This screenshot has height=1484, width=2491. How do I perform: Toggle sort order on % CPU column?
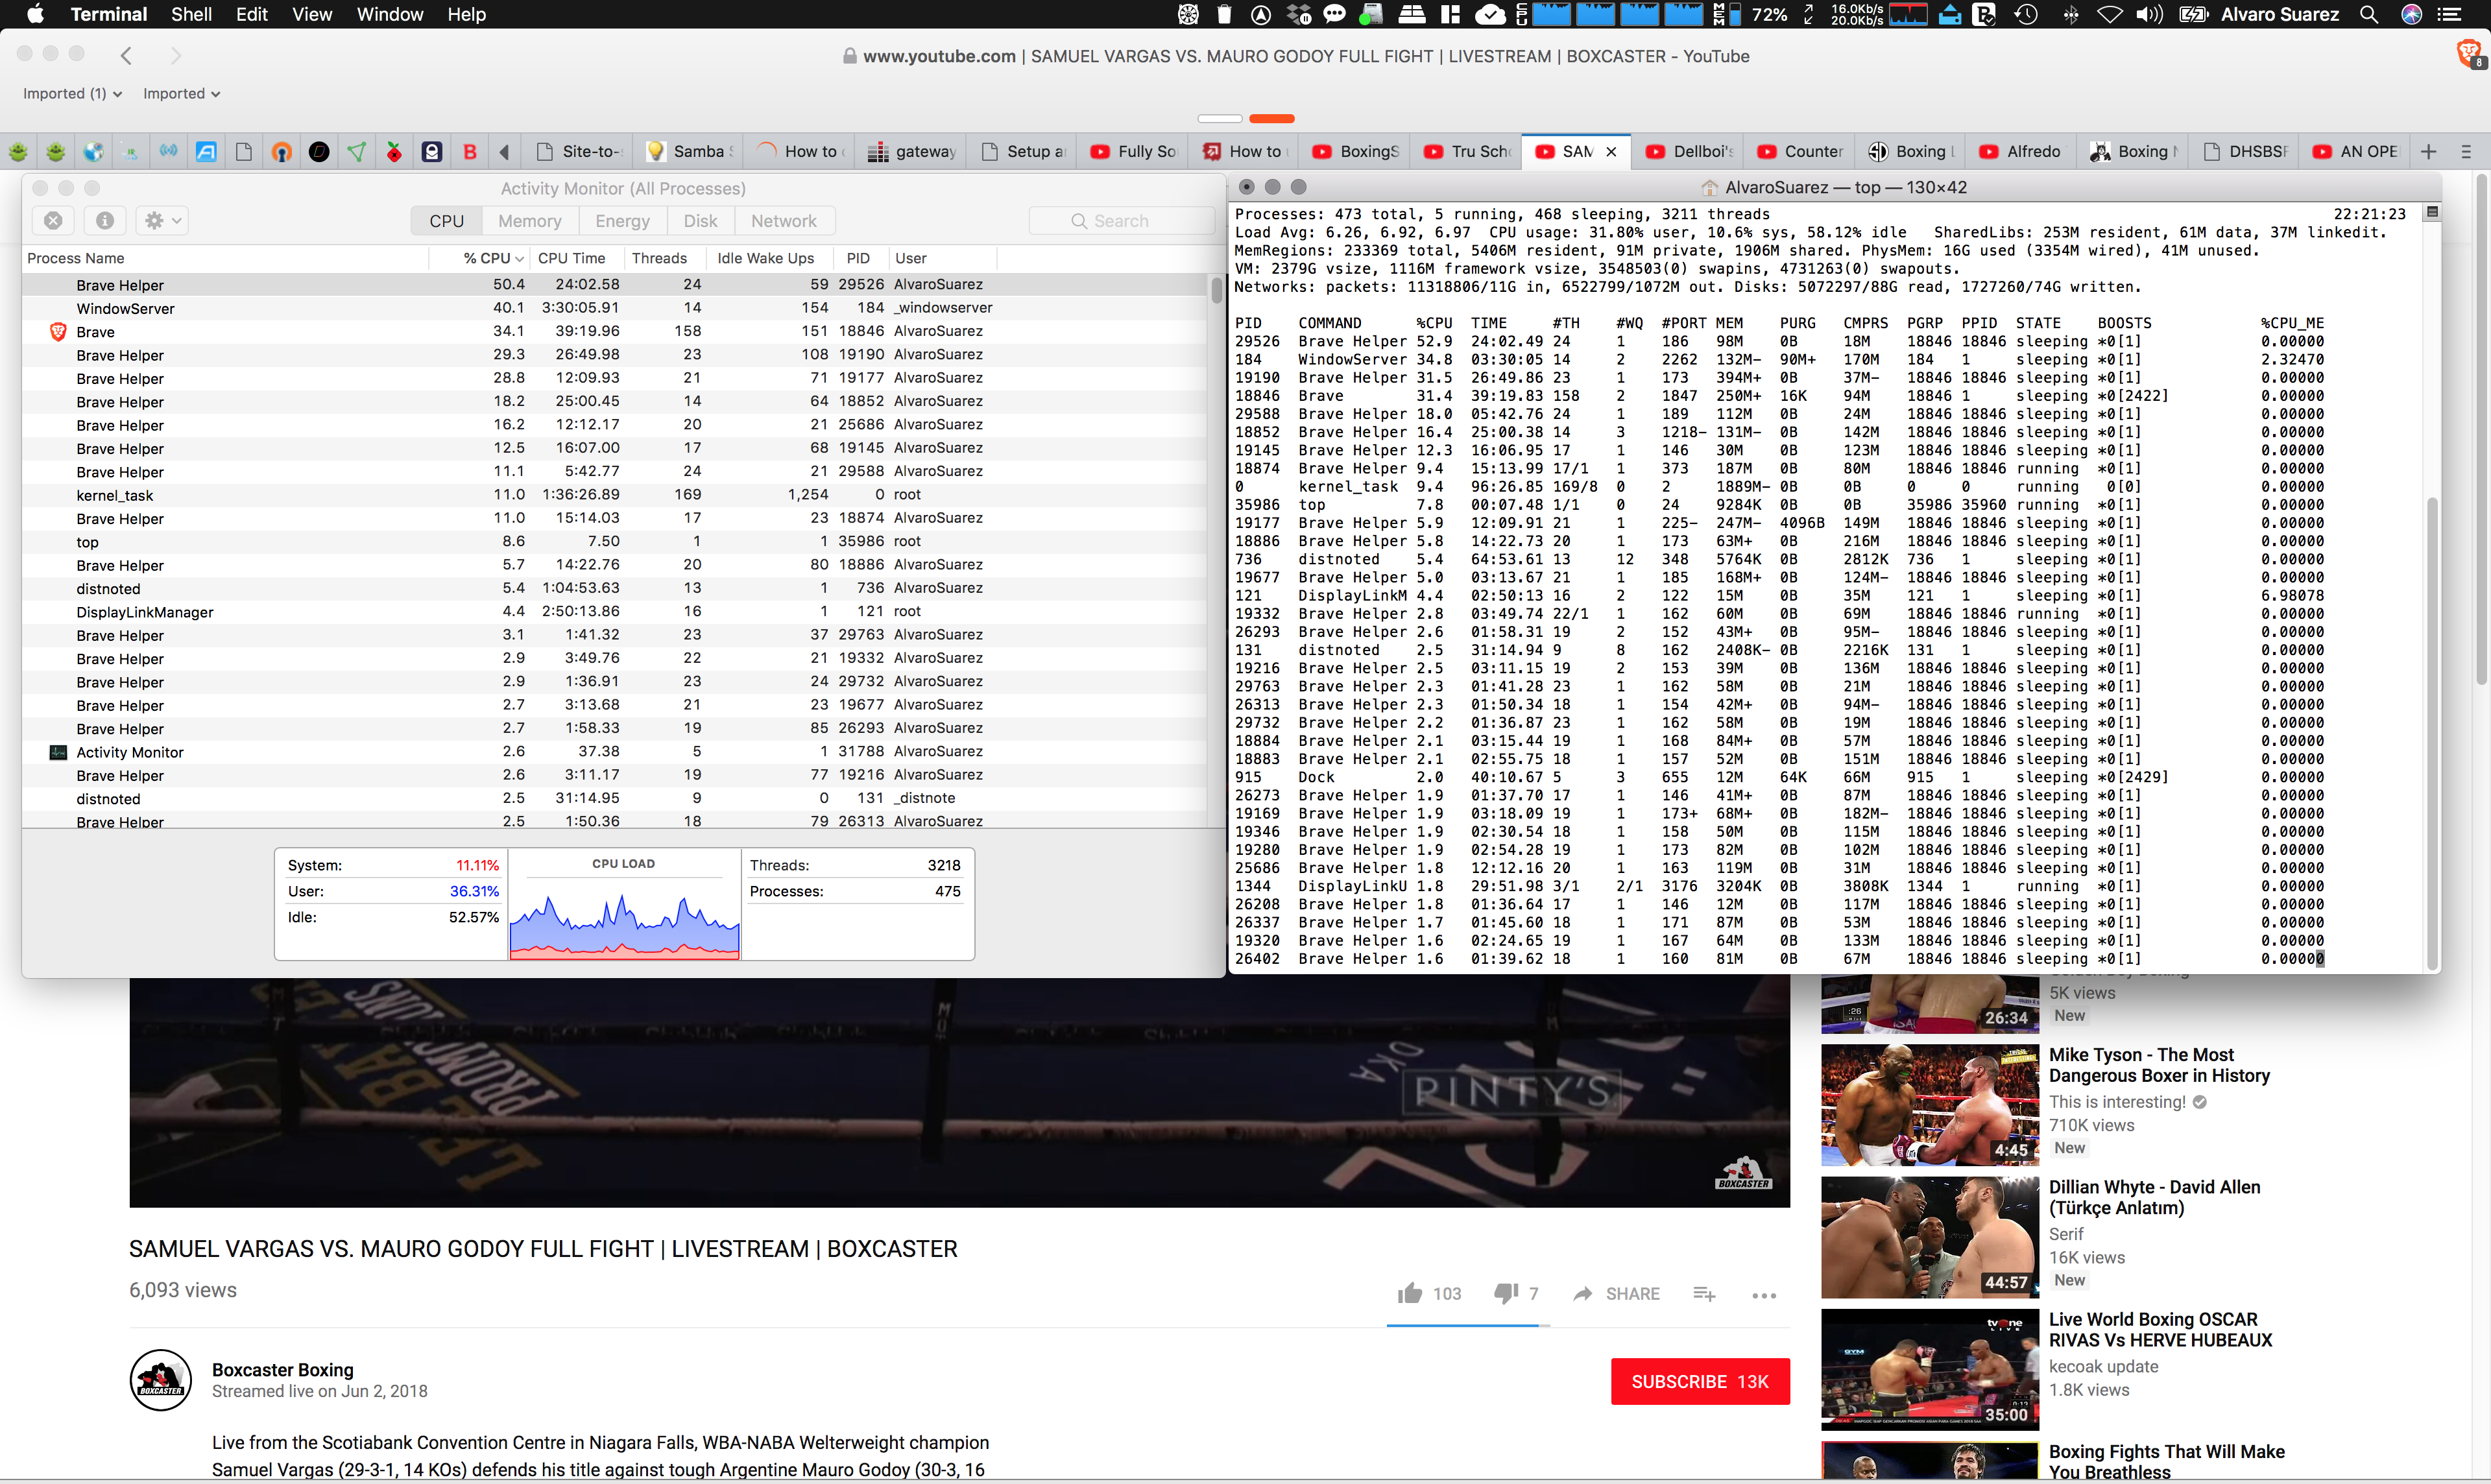[487, 258]
